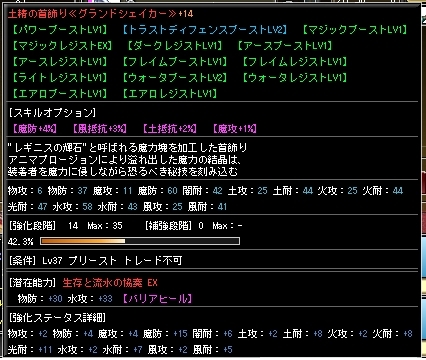The width and height of the screenshot is (426, 360).
Task: Click the フレイムブーストLV1 tag
Action: pos(175,62)
